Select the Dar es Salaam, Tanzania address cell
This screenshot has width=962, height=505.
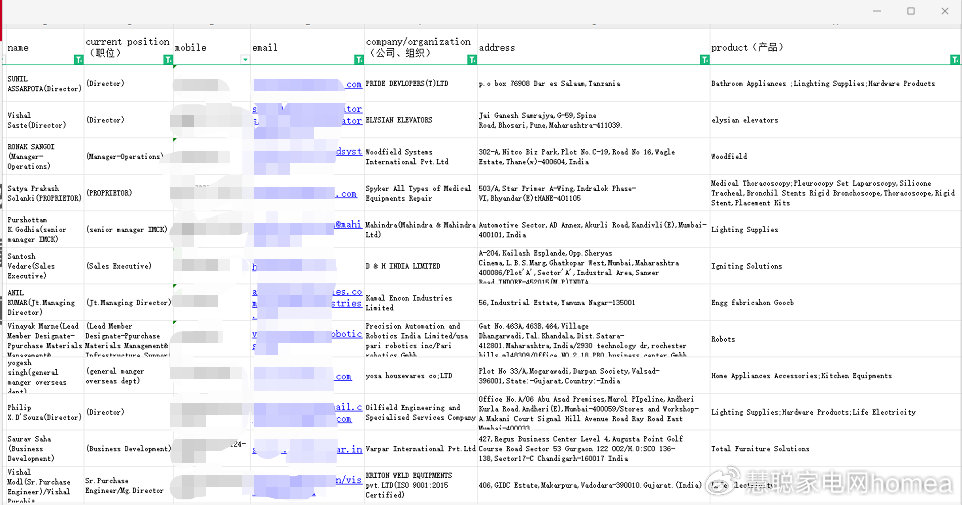pyautogui.click(x=593, y=83)
